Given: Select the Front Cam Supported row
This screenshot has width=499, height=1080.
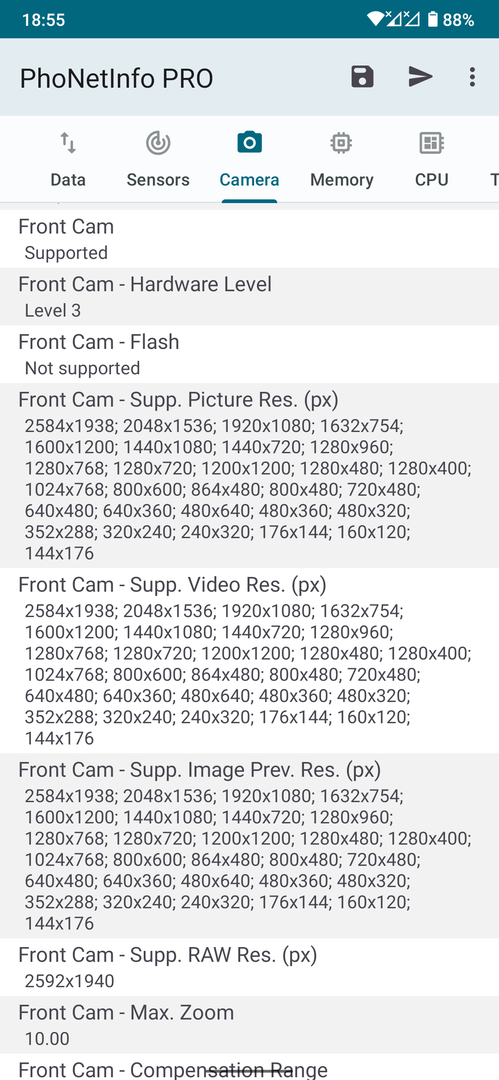Looking at the screenshot, I should [x=250, y=238].
